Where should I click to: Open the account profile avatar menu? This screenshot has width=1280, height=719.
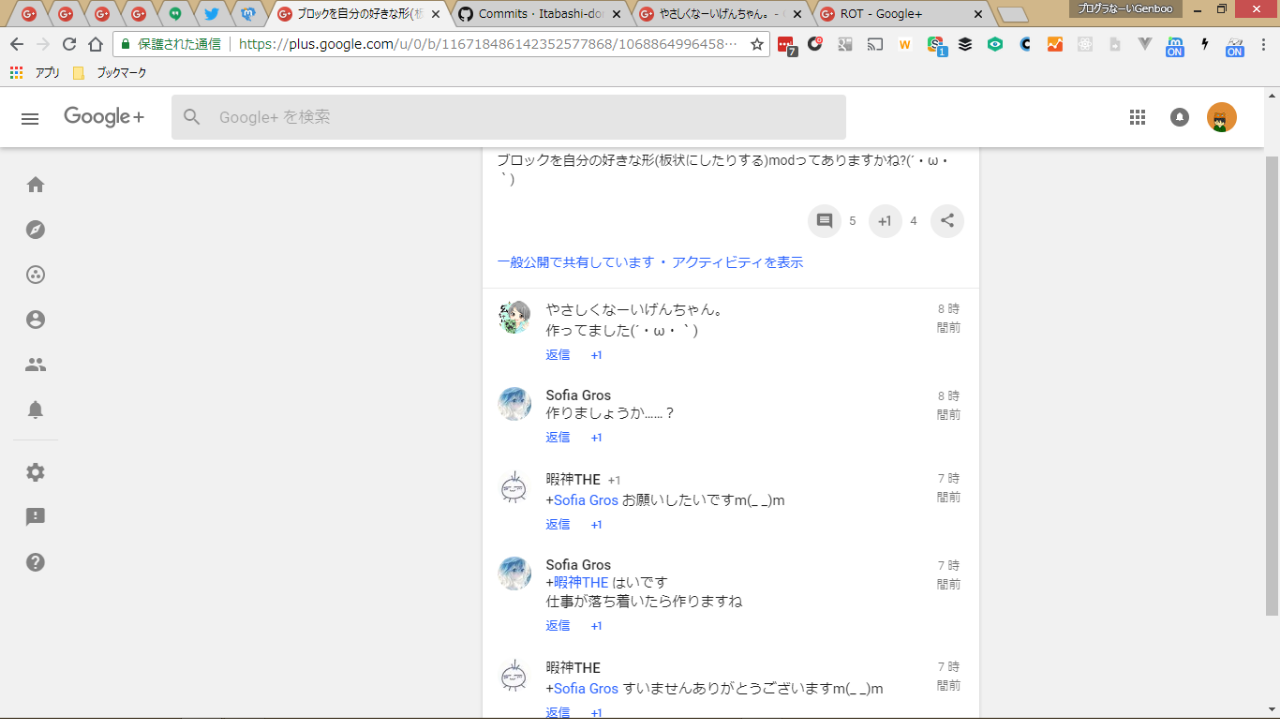[1221, 117]
